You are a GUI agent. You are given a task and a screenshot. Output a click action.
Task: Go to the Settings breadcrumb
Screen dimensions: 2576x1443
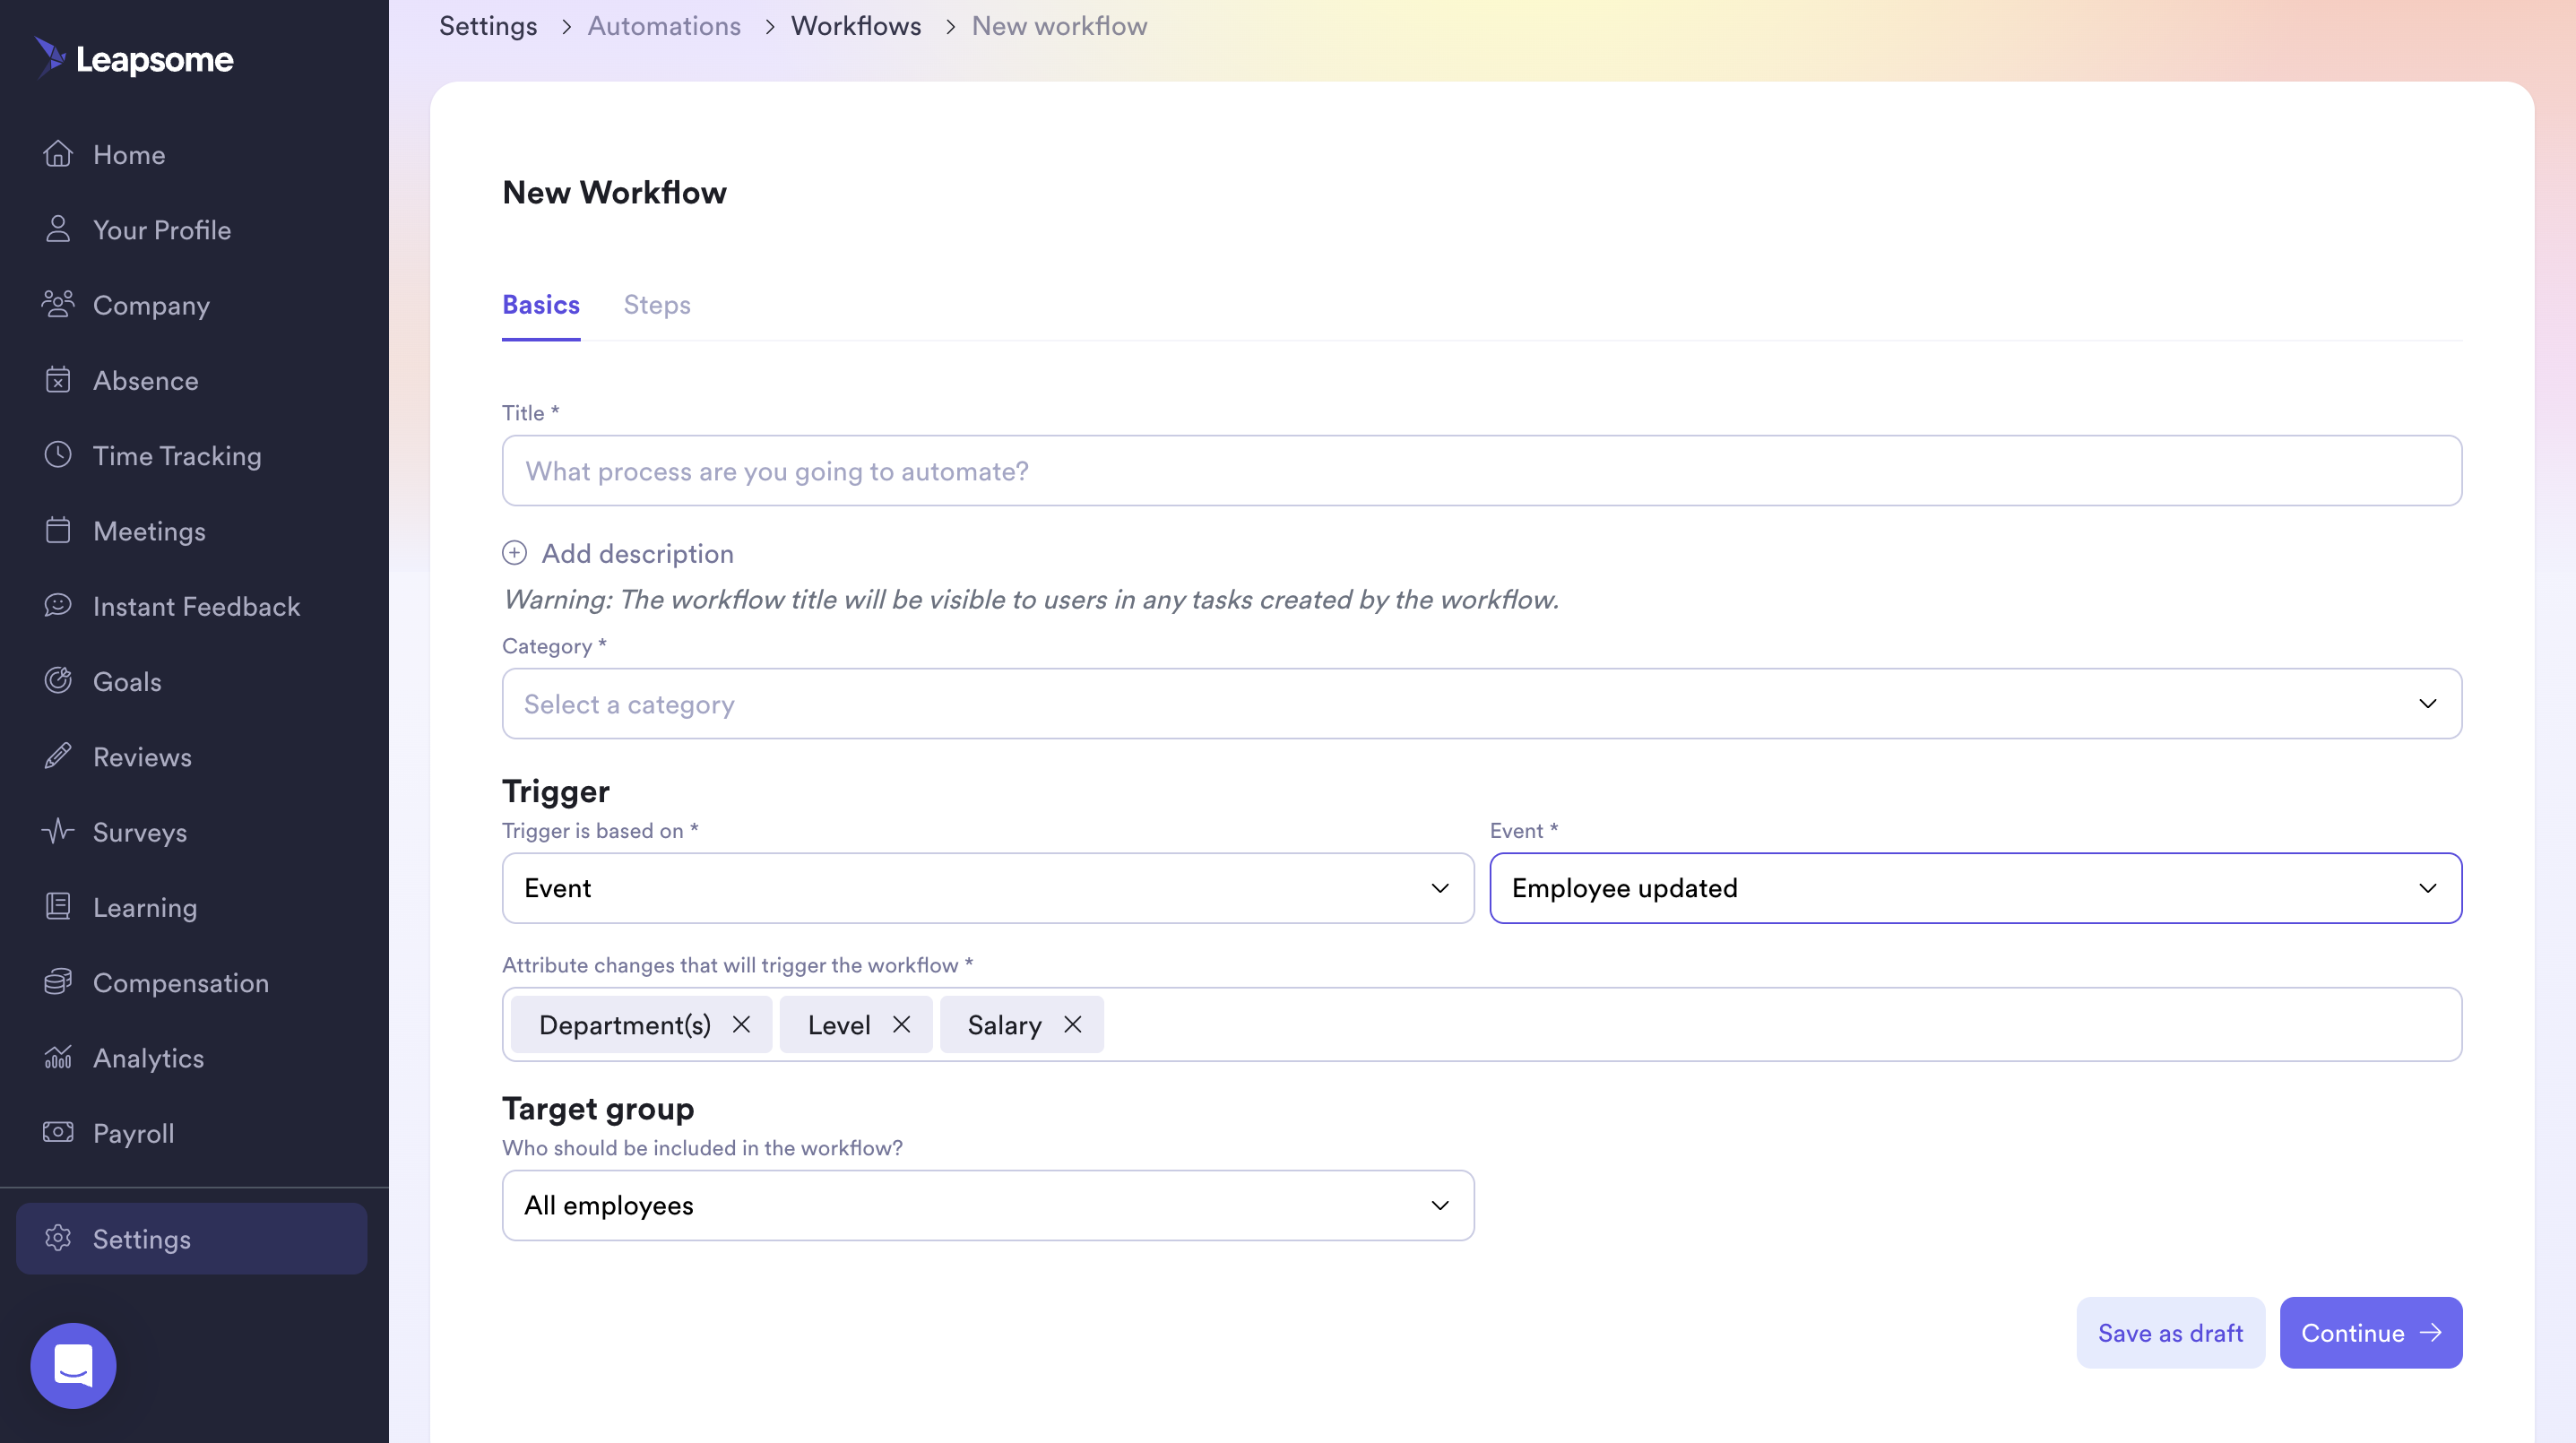coord(488,26)
